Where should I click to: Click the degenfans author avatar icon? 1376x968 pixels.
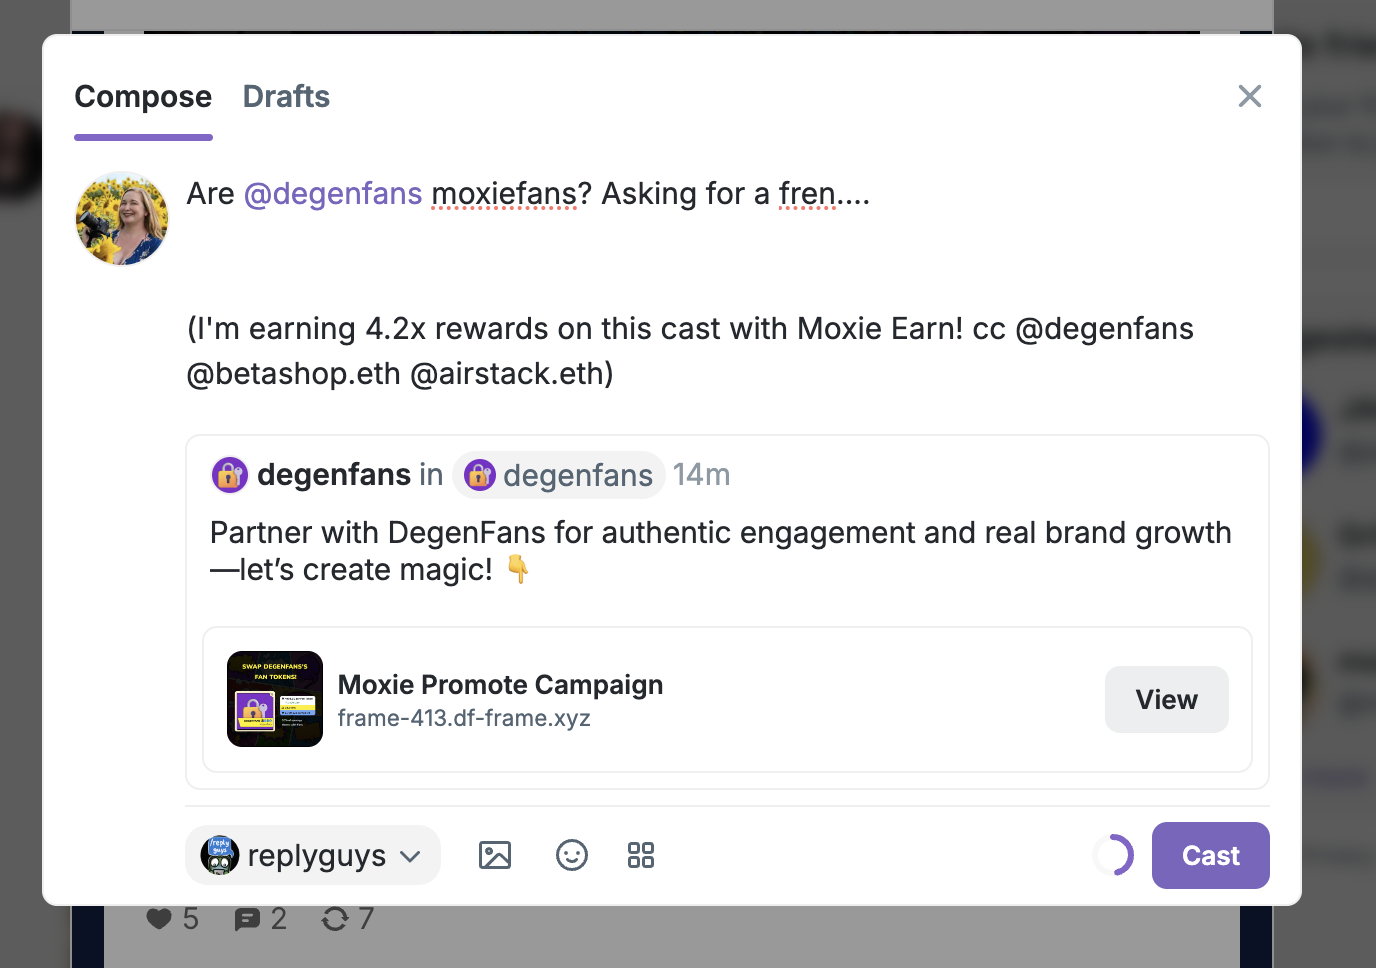coord(230,475)
